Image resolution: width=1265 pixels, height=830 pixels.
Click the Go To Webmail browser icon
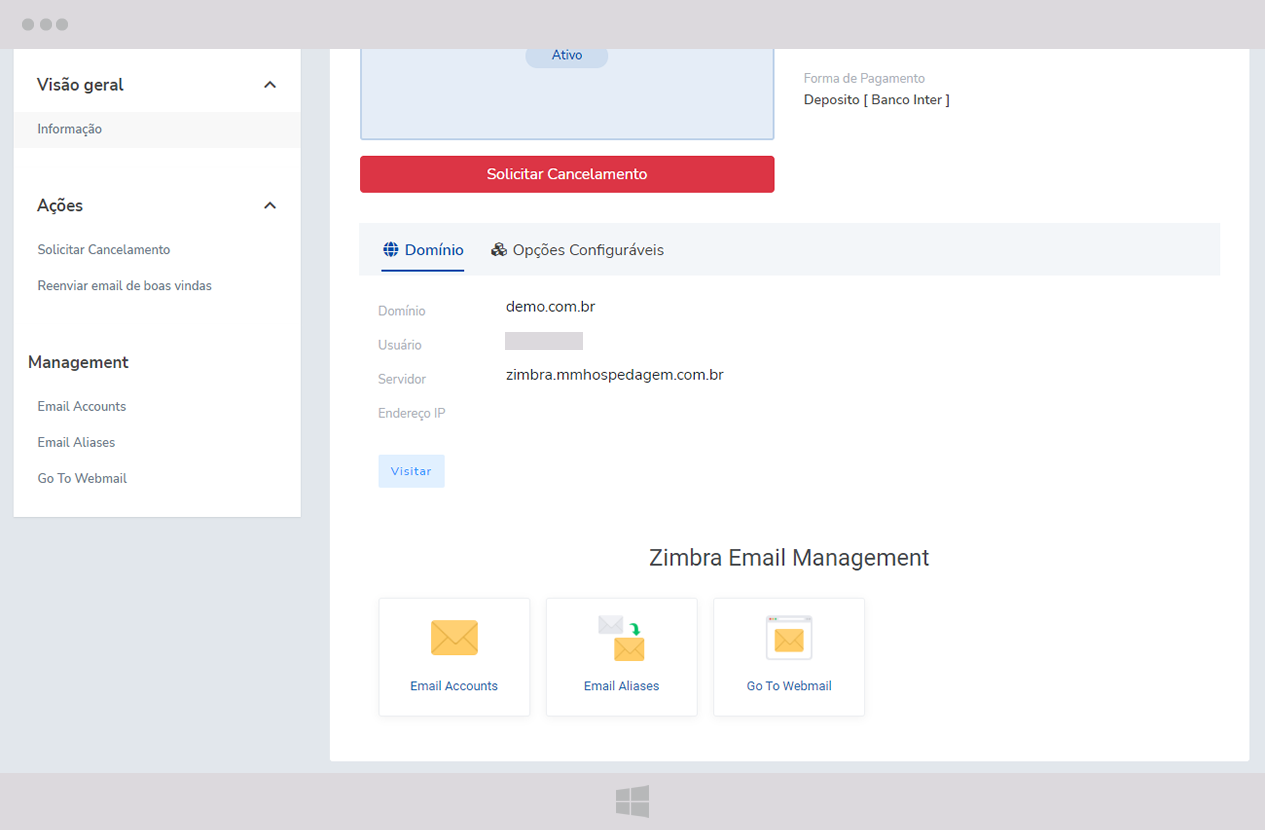pos(789,638)
